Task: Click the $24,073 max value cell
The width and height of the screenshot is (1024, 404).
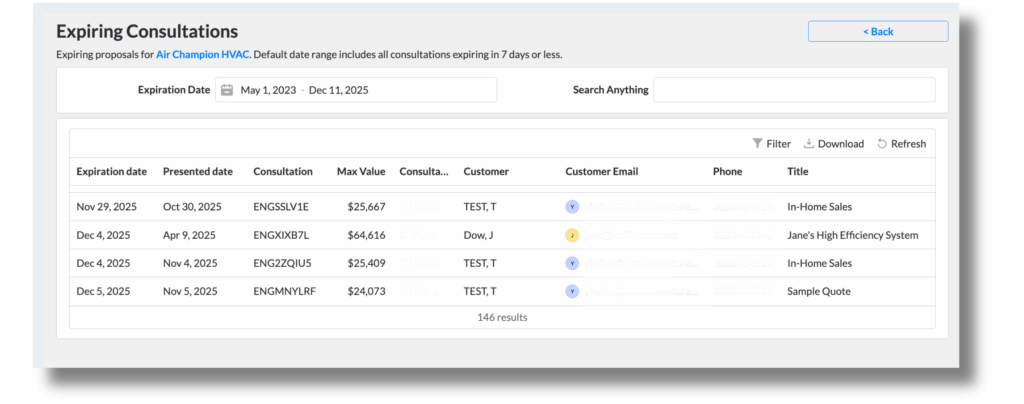Action: coord(366,292)
